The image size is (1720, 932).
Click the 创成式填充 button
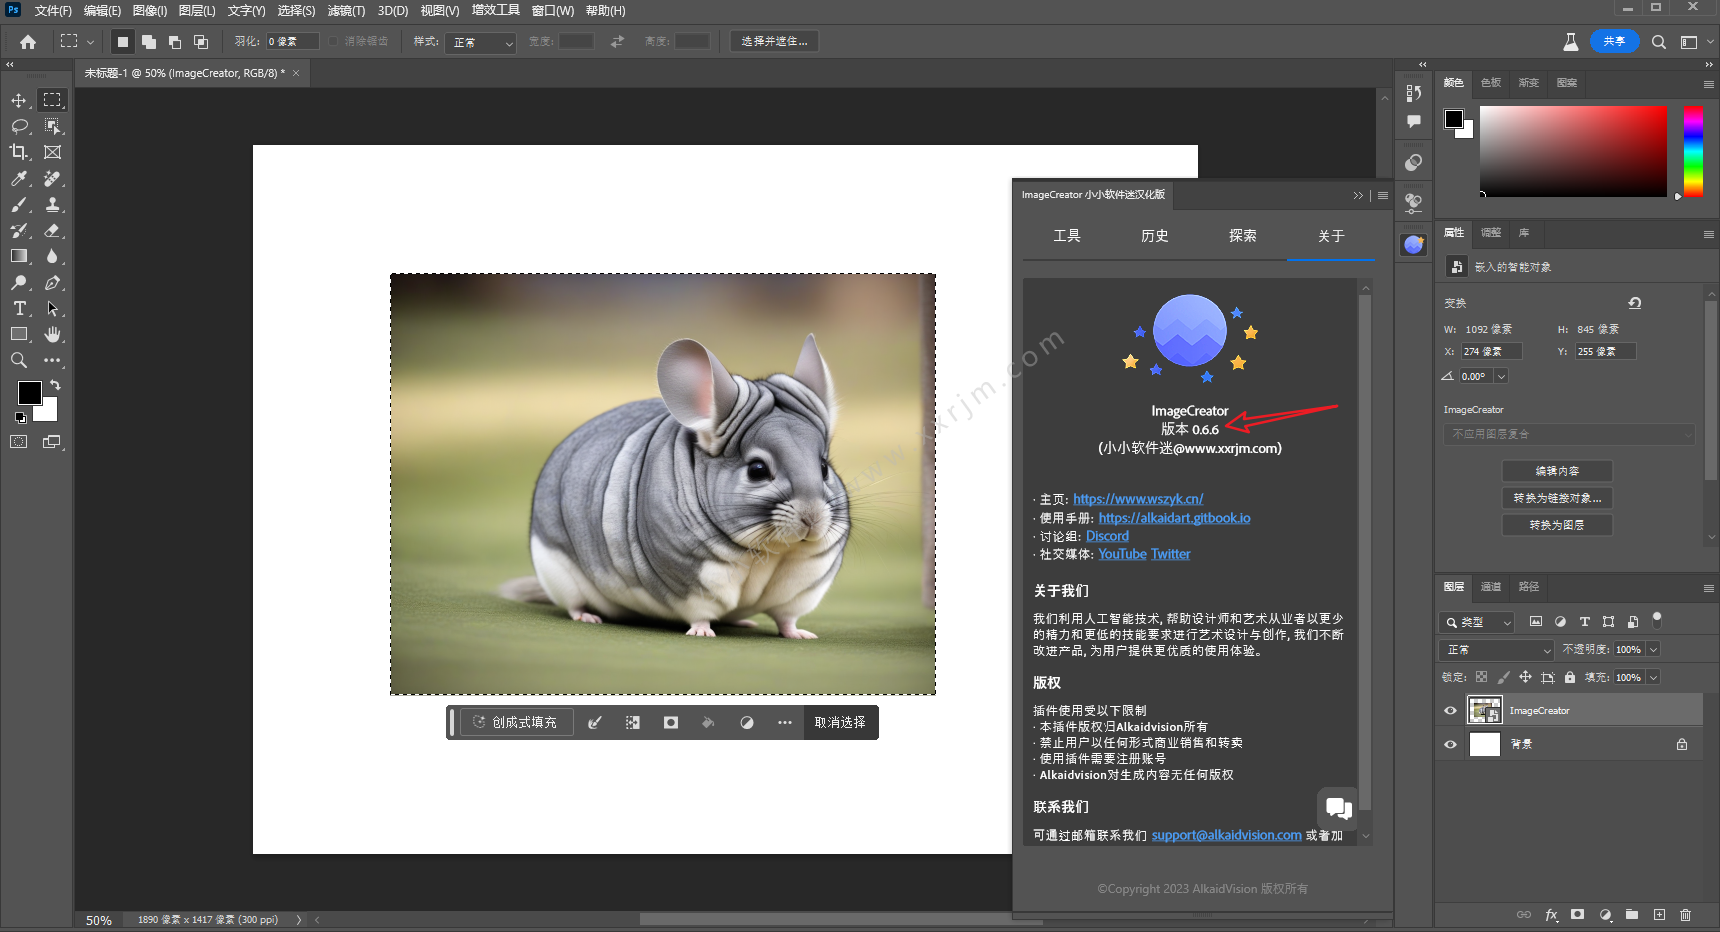516,722
